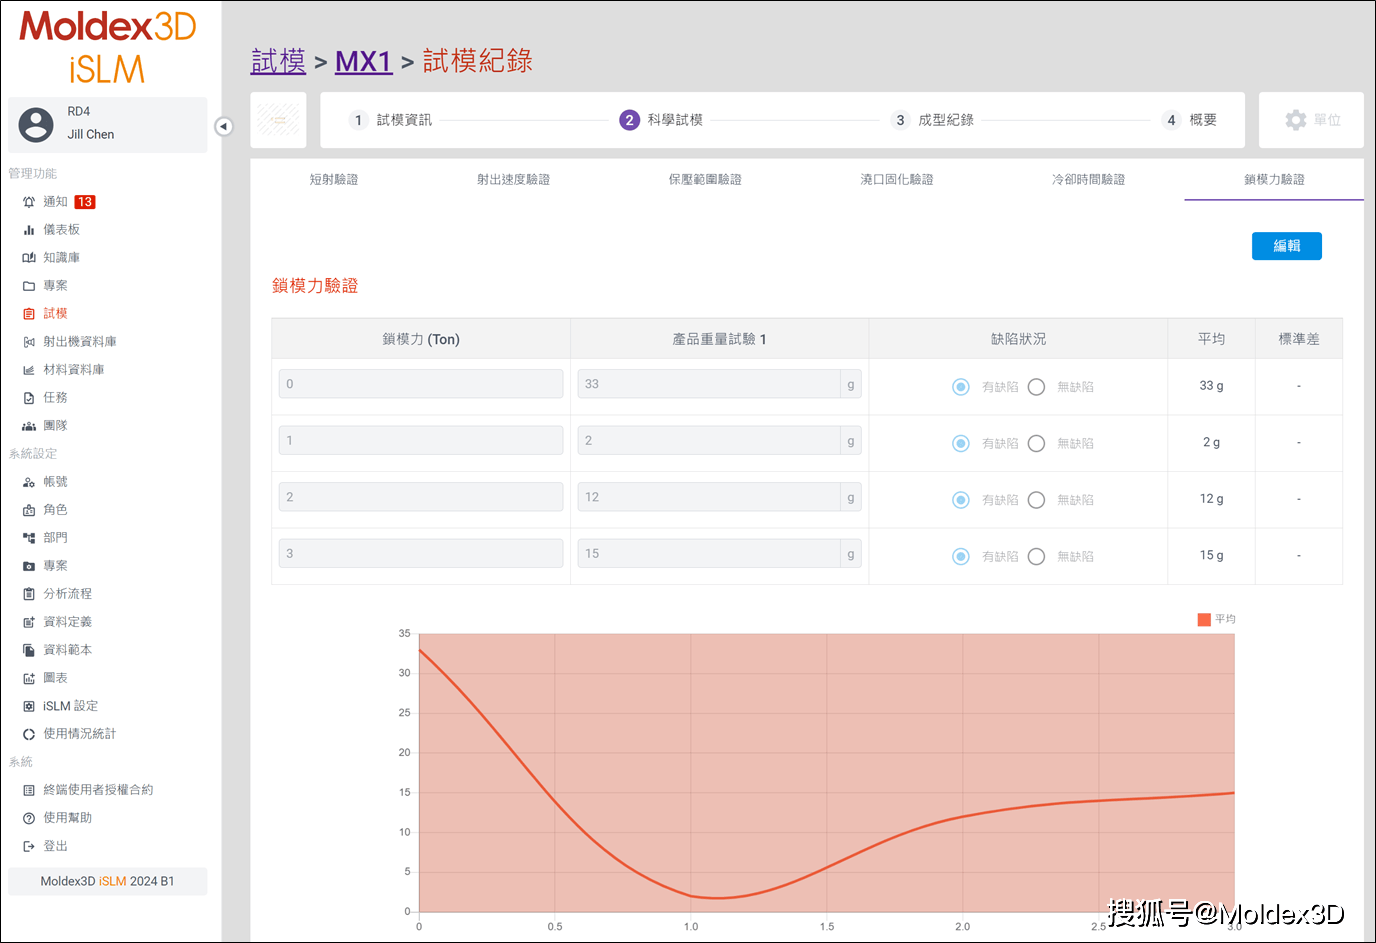Click the 編輯 edit button
The width and height of the screenshot is (1376, 943).
coord(1287,245)
